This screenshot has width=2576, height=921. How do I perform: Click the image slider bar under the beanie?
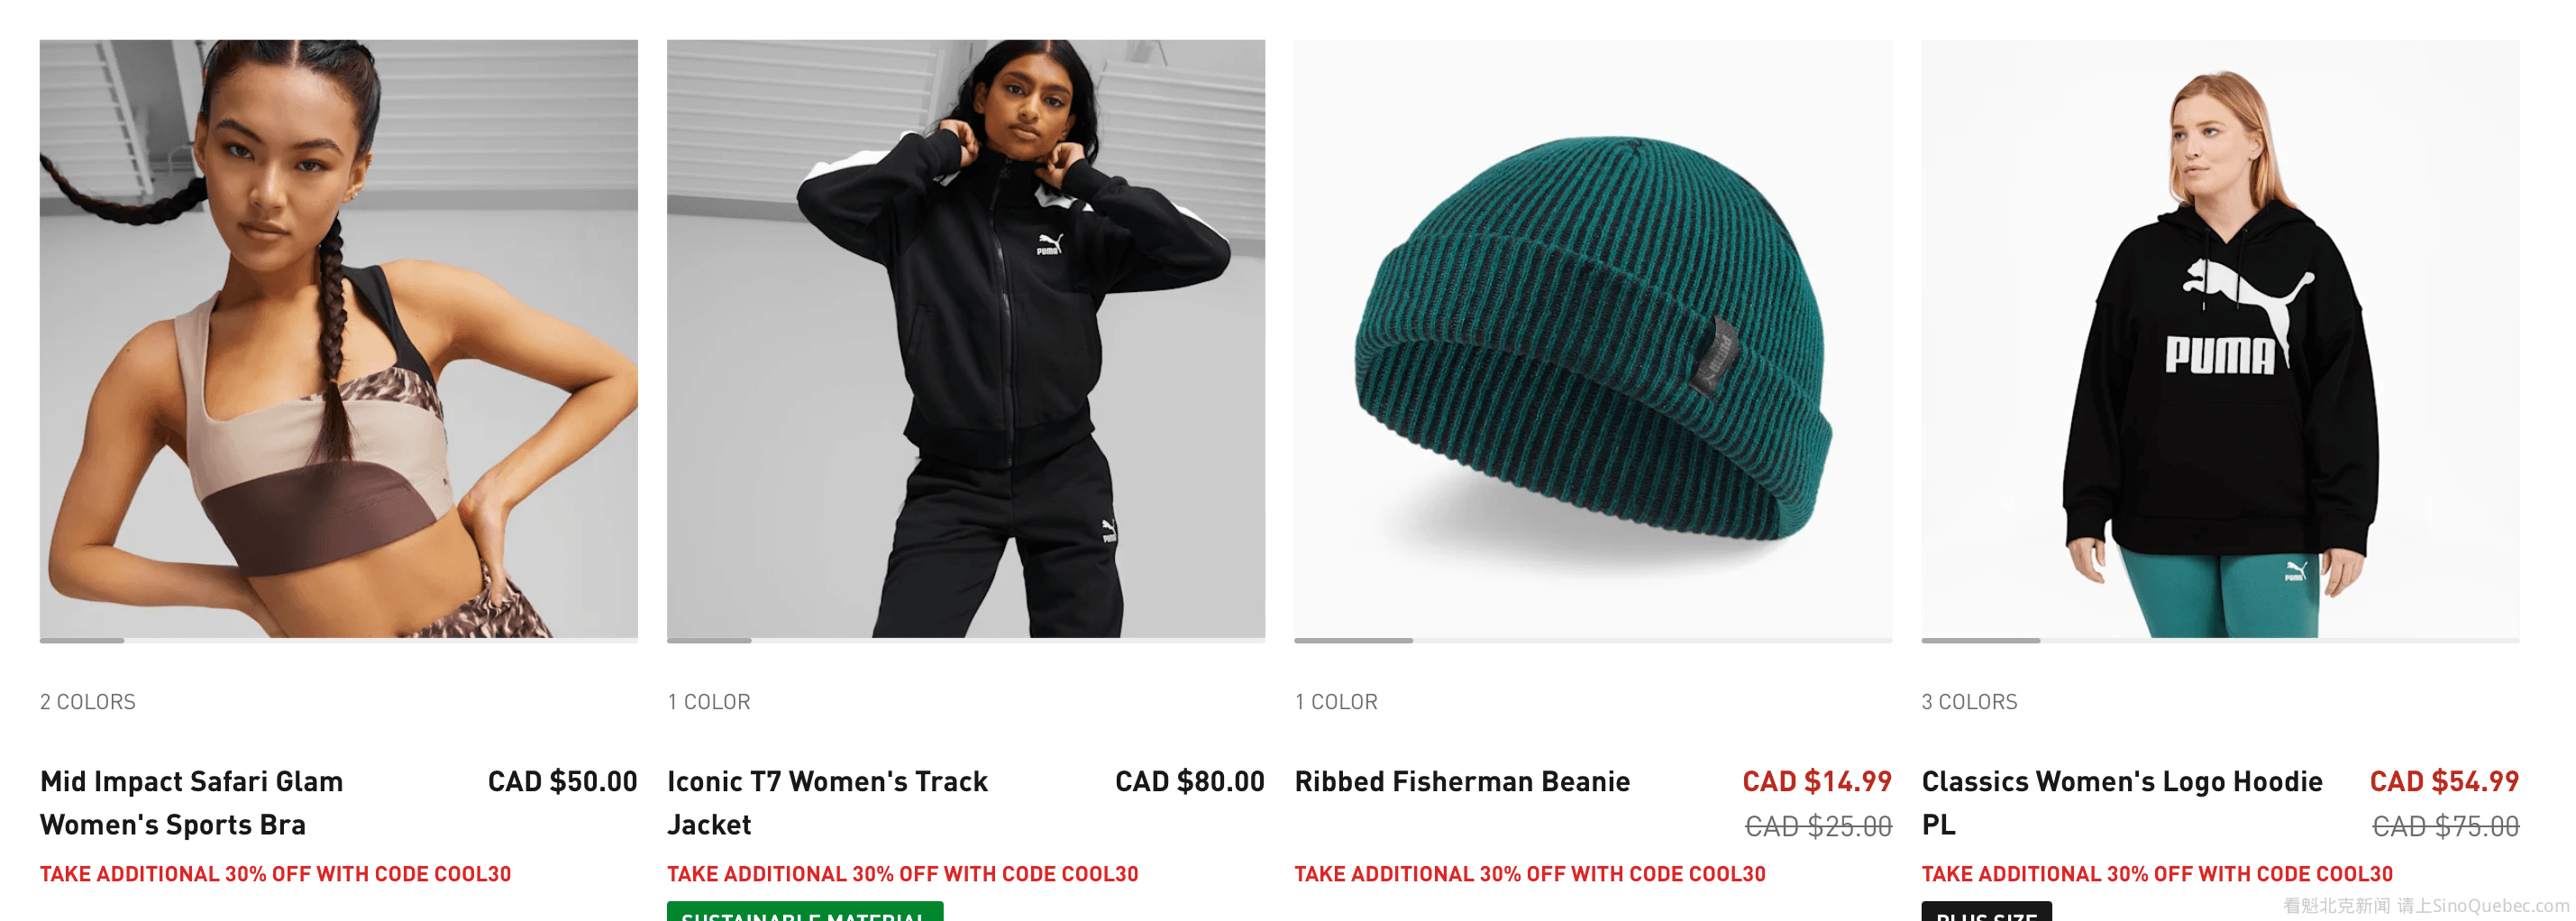pos(1593,640)
